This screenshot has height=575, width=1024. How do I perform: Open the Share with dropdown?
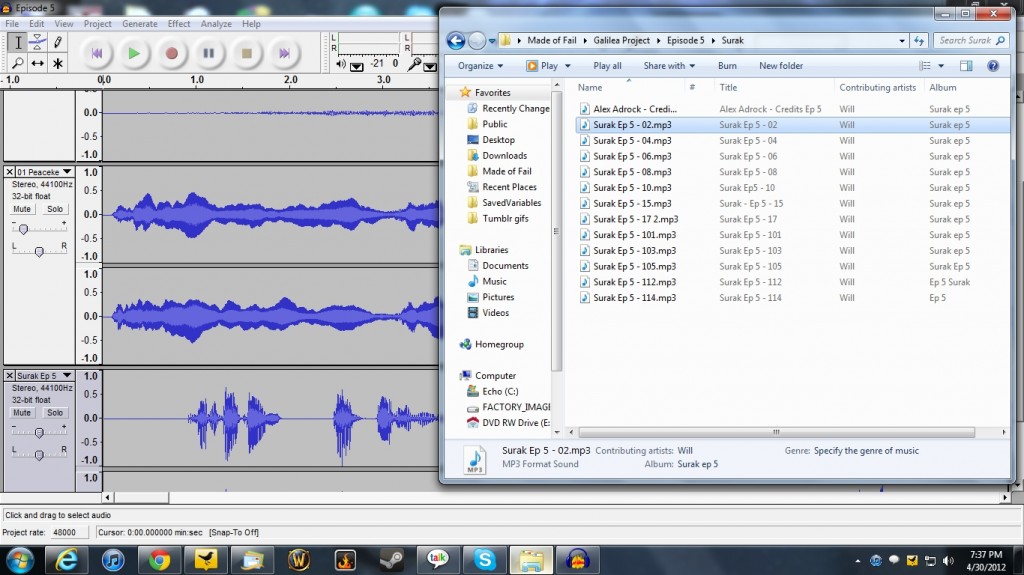point(669,65)
